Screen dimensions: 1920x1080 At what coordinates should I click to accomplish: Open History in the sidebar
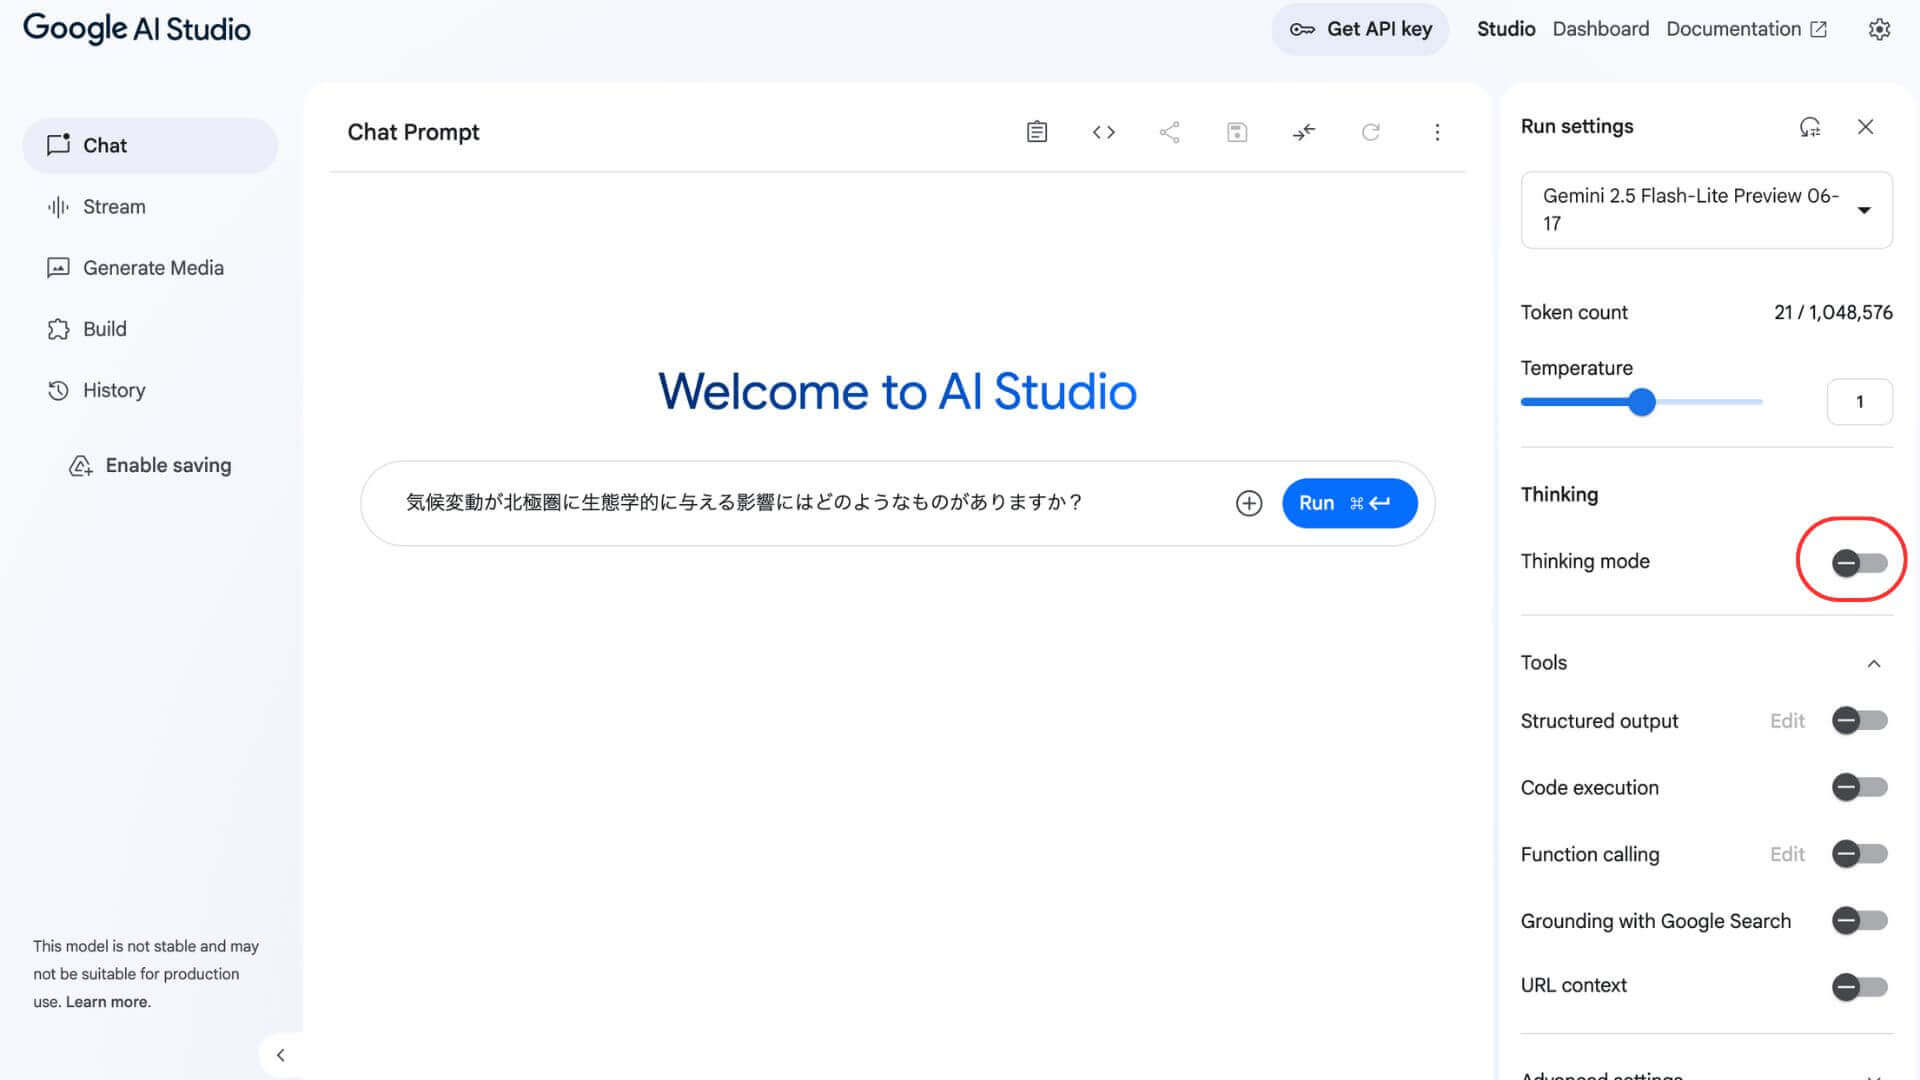[x=150, y=390]
